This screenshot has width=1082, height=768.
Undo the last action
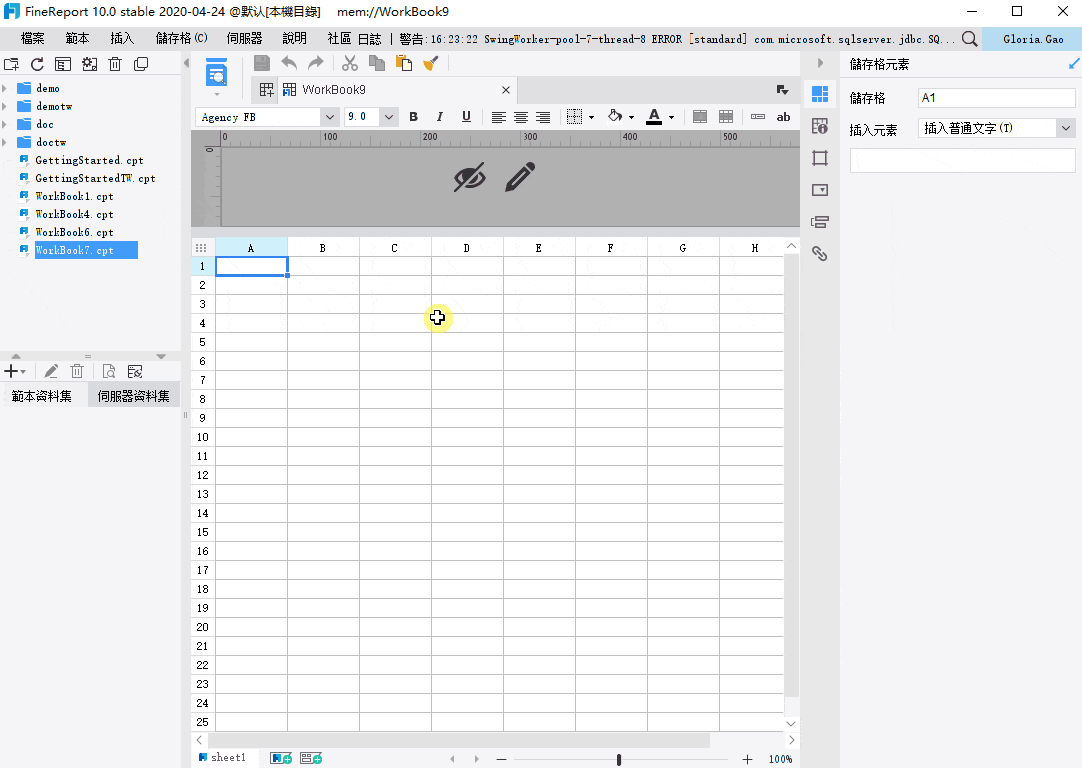[x=289, y=63]
